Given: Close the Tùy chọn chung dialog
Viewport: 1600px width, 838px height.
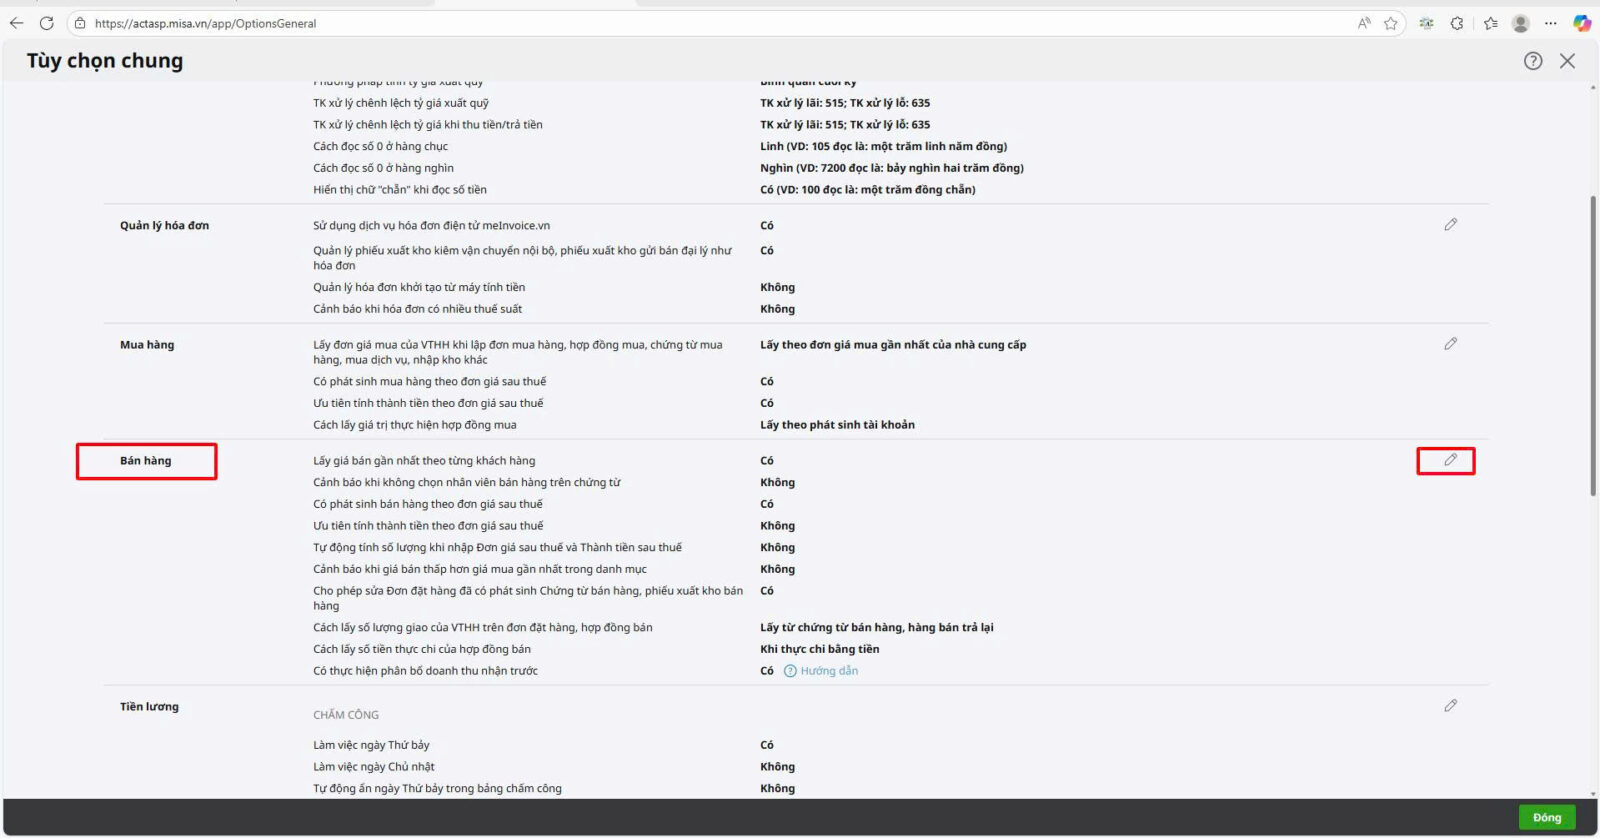Looking at the screenshot, I should pyautogui.click(x=1567, y=61).
